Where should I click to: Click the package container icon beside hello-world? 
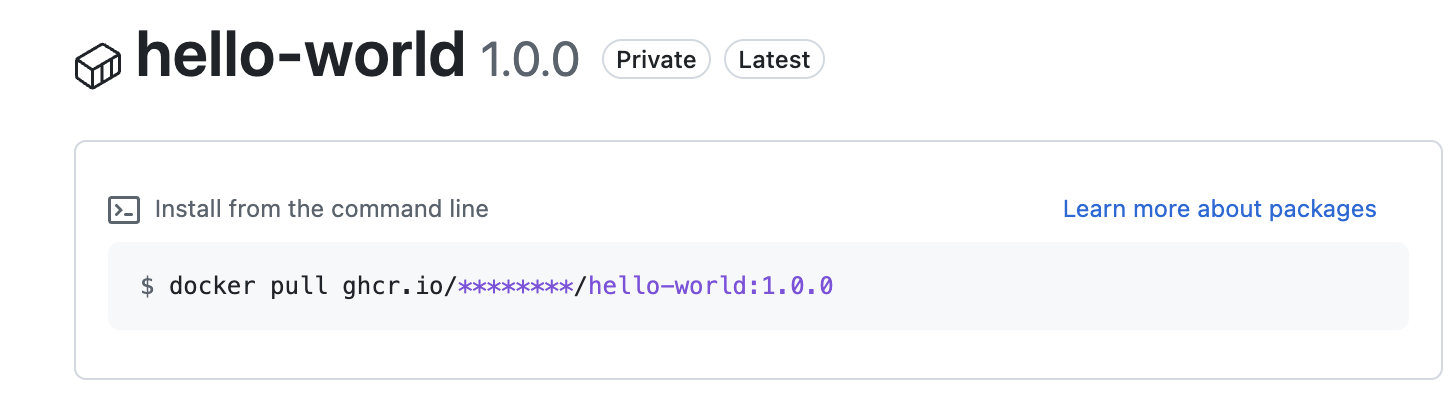[98, 66]
